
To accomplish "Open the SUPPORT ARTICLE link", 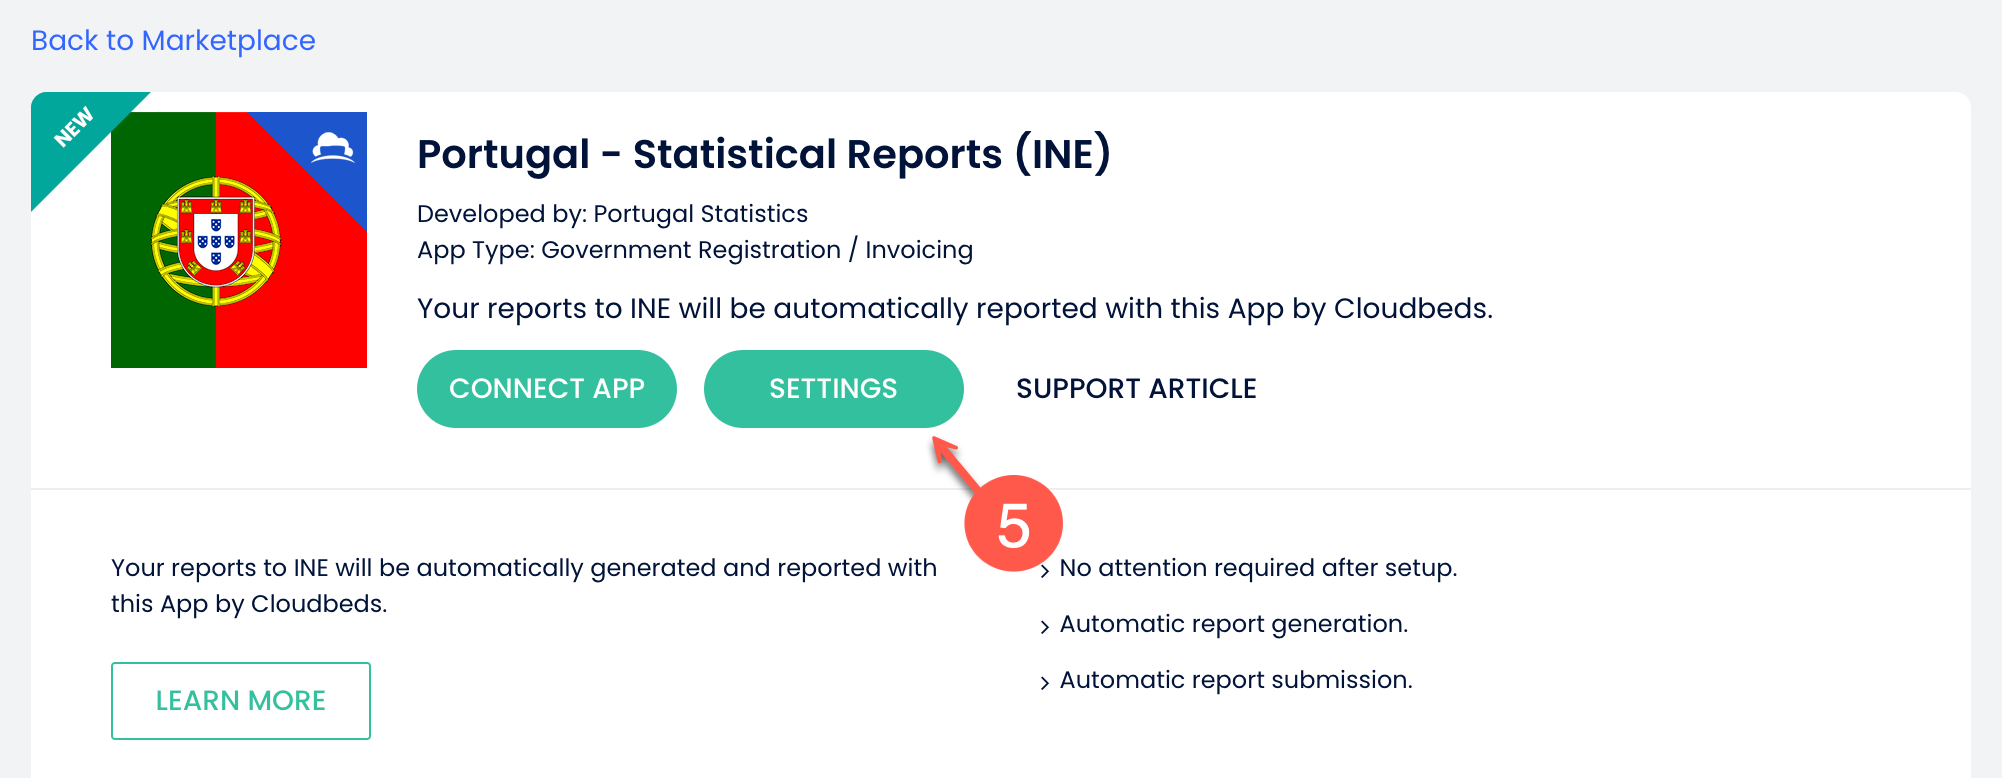I will (1136, 389).
